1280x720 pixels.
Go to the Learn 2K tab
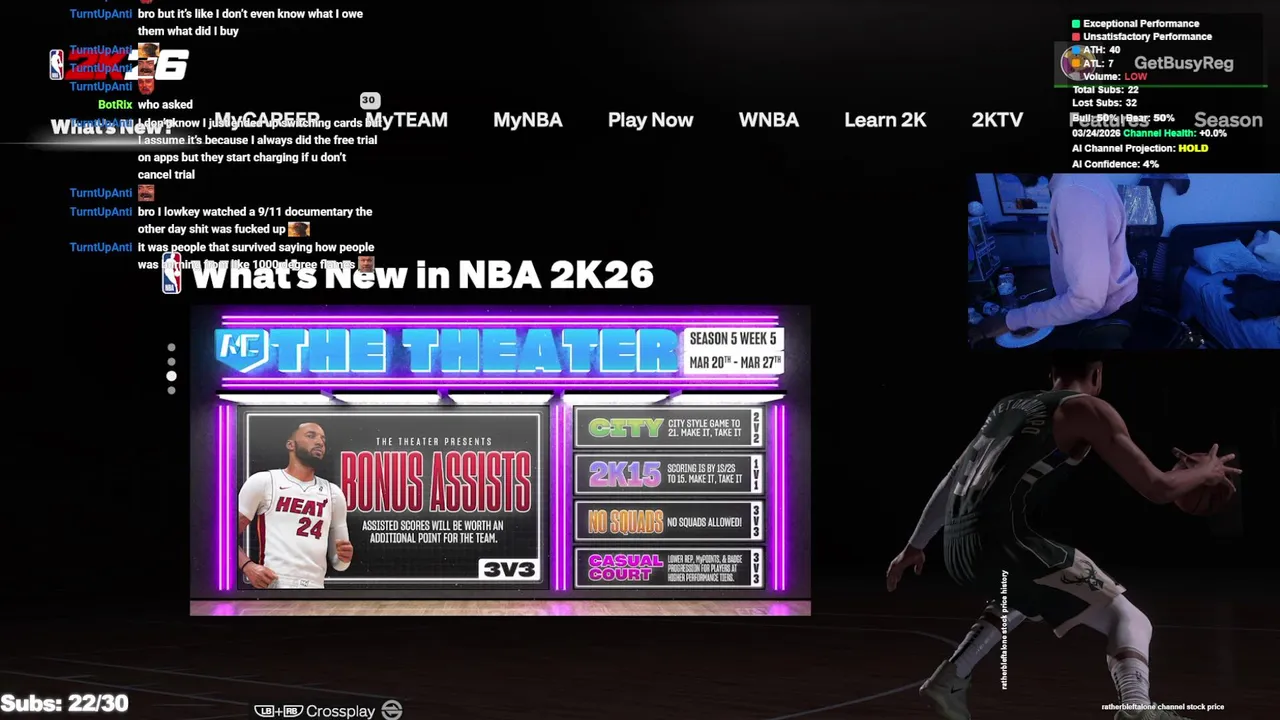point(885,120)
